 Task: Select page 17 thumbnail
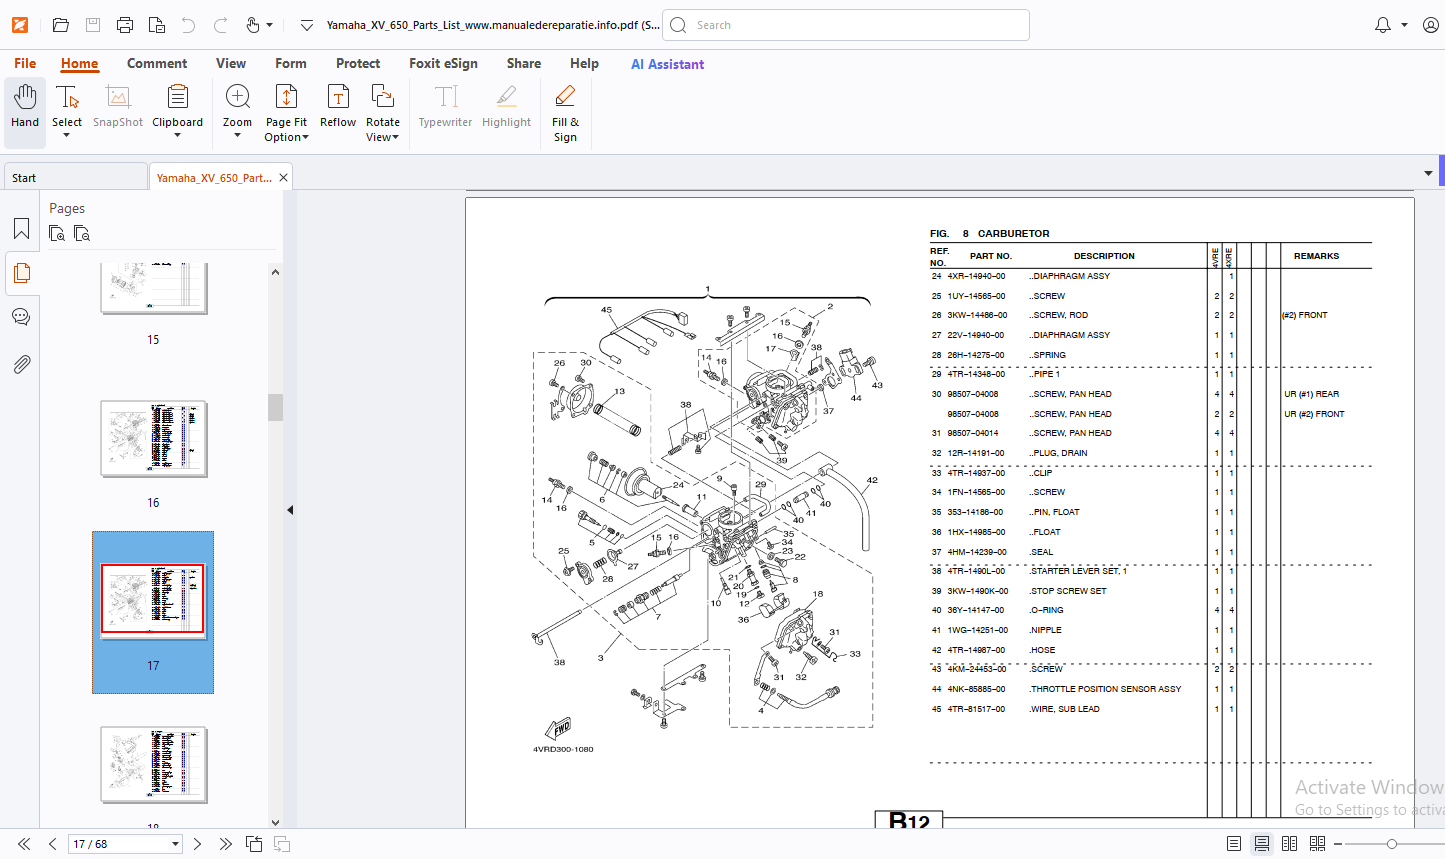click(153, 601)
